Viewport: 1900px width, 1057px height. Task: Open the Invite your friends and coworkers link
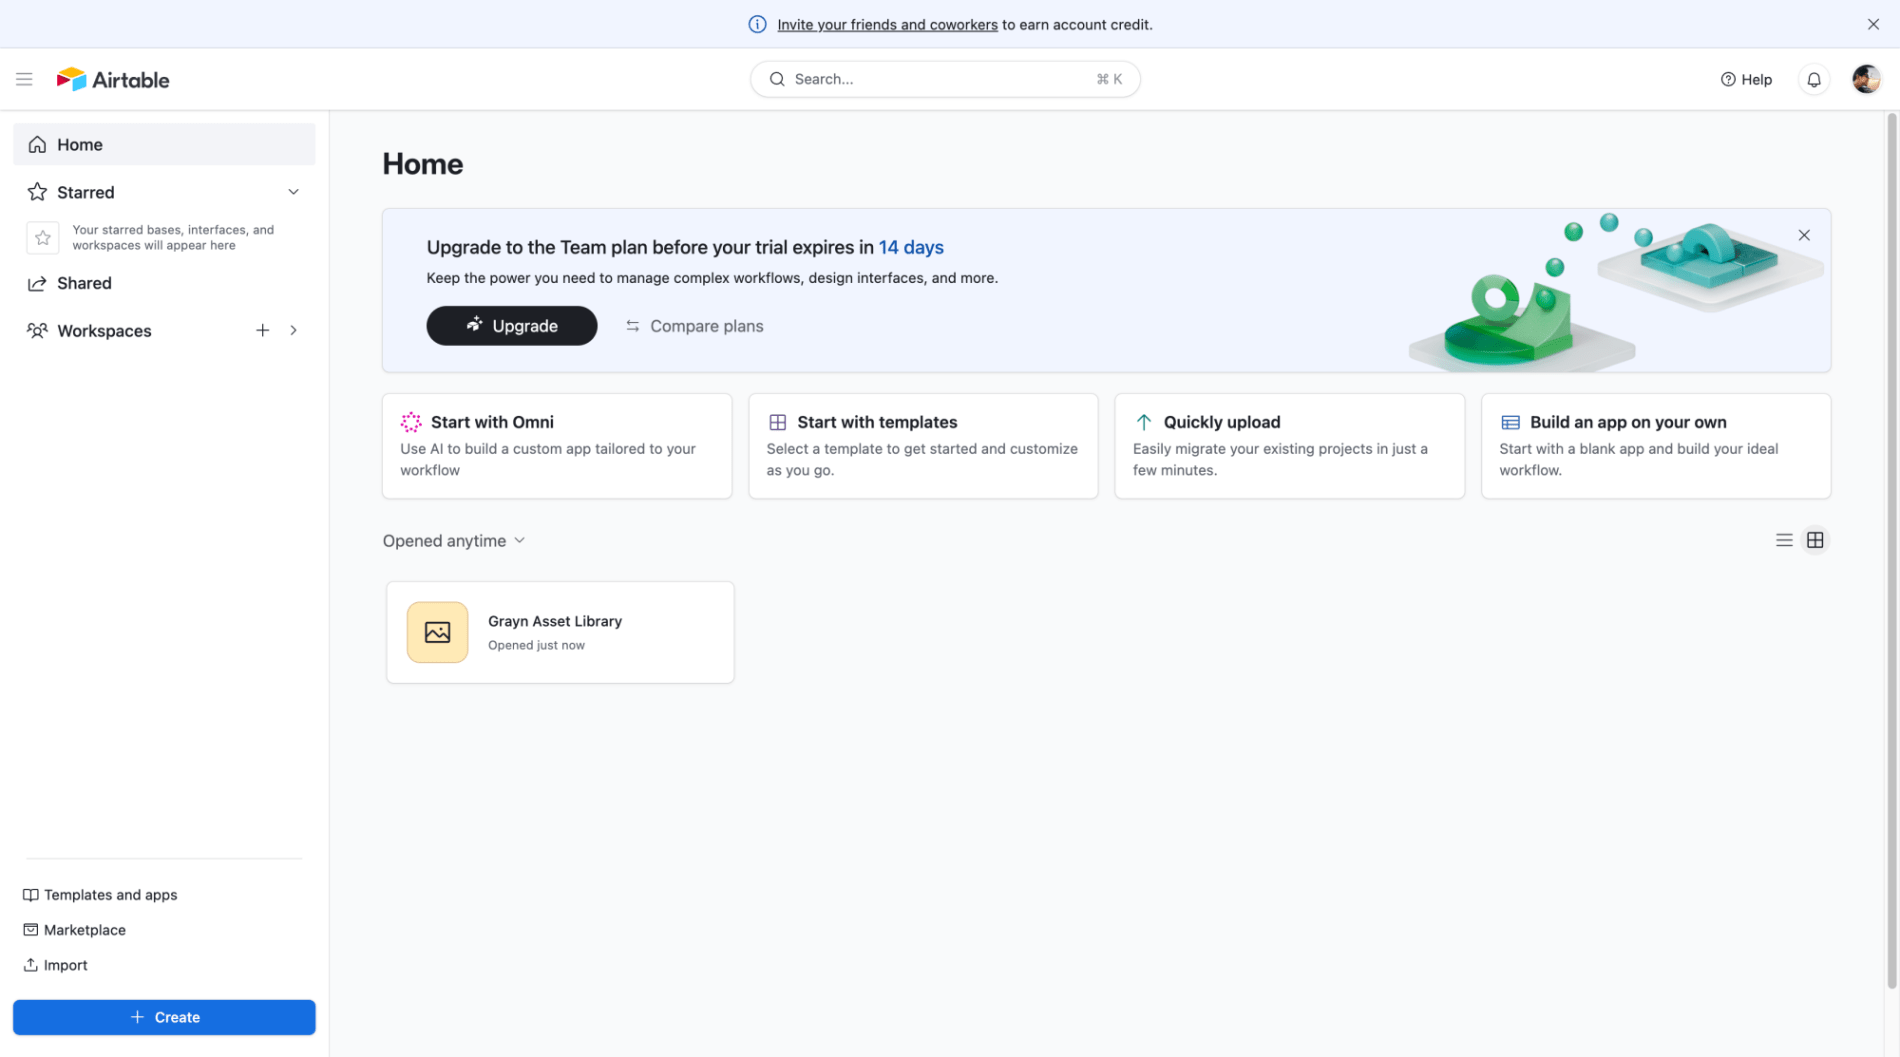(x=887, y=24)
